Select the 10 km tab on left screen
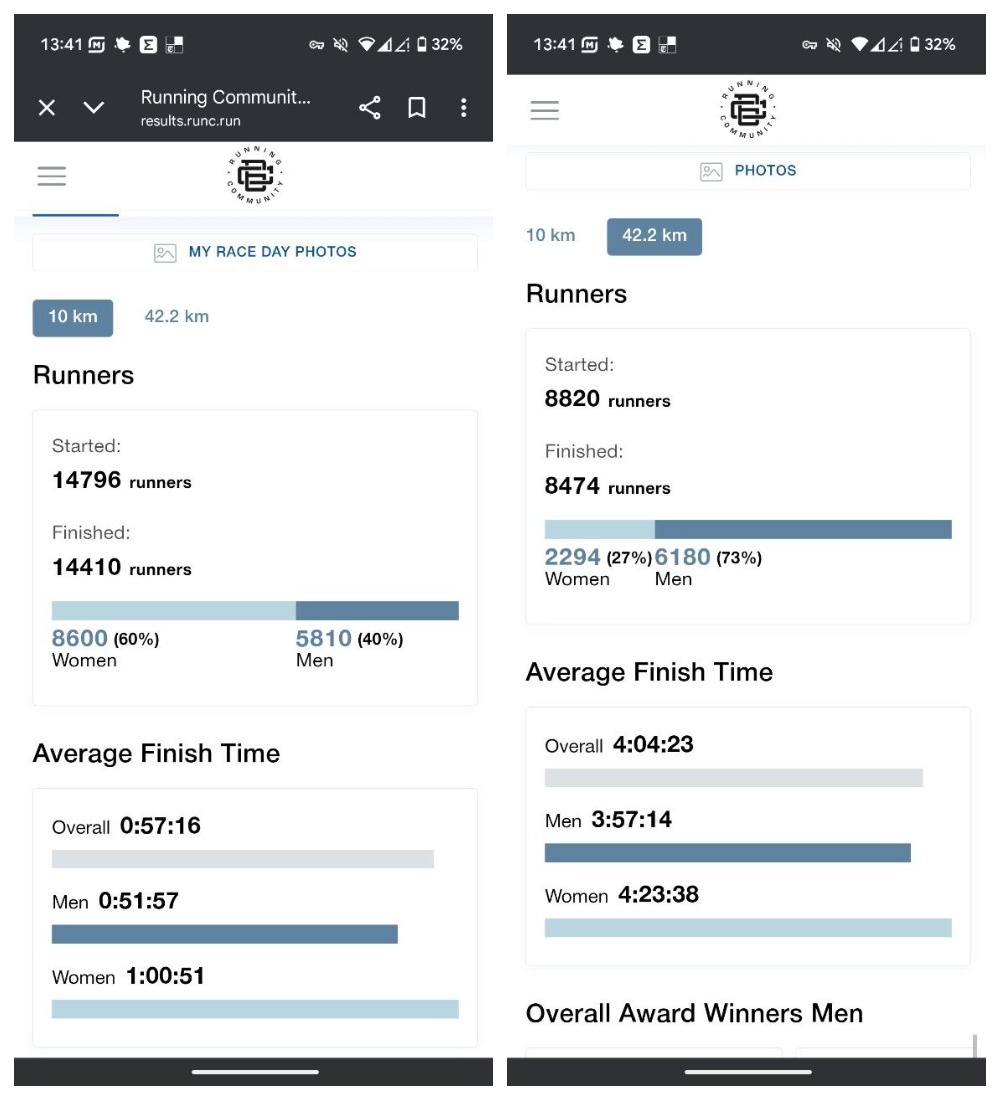 [73, 317]
